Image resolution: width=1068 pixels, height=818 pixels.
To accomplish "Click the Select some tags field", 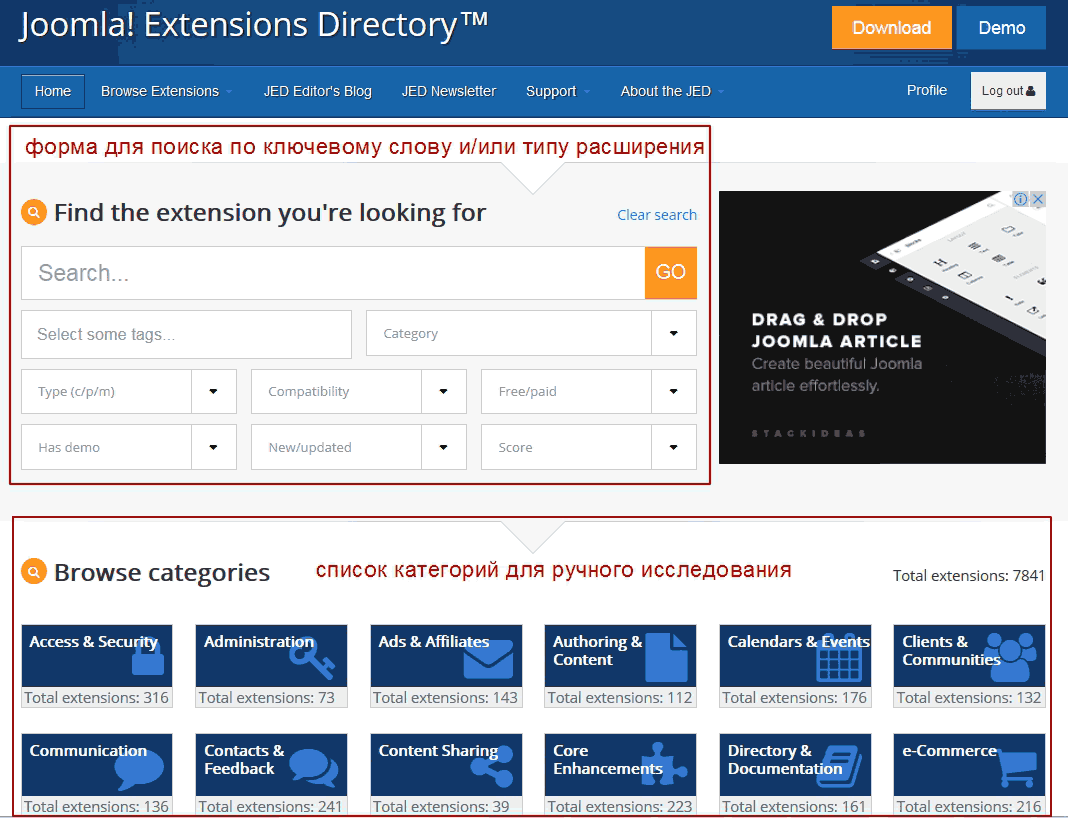I will tap(187, 334).
